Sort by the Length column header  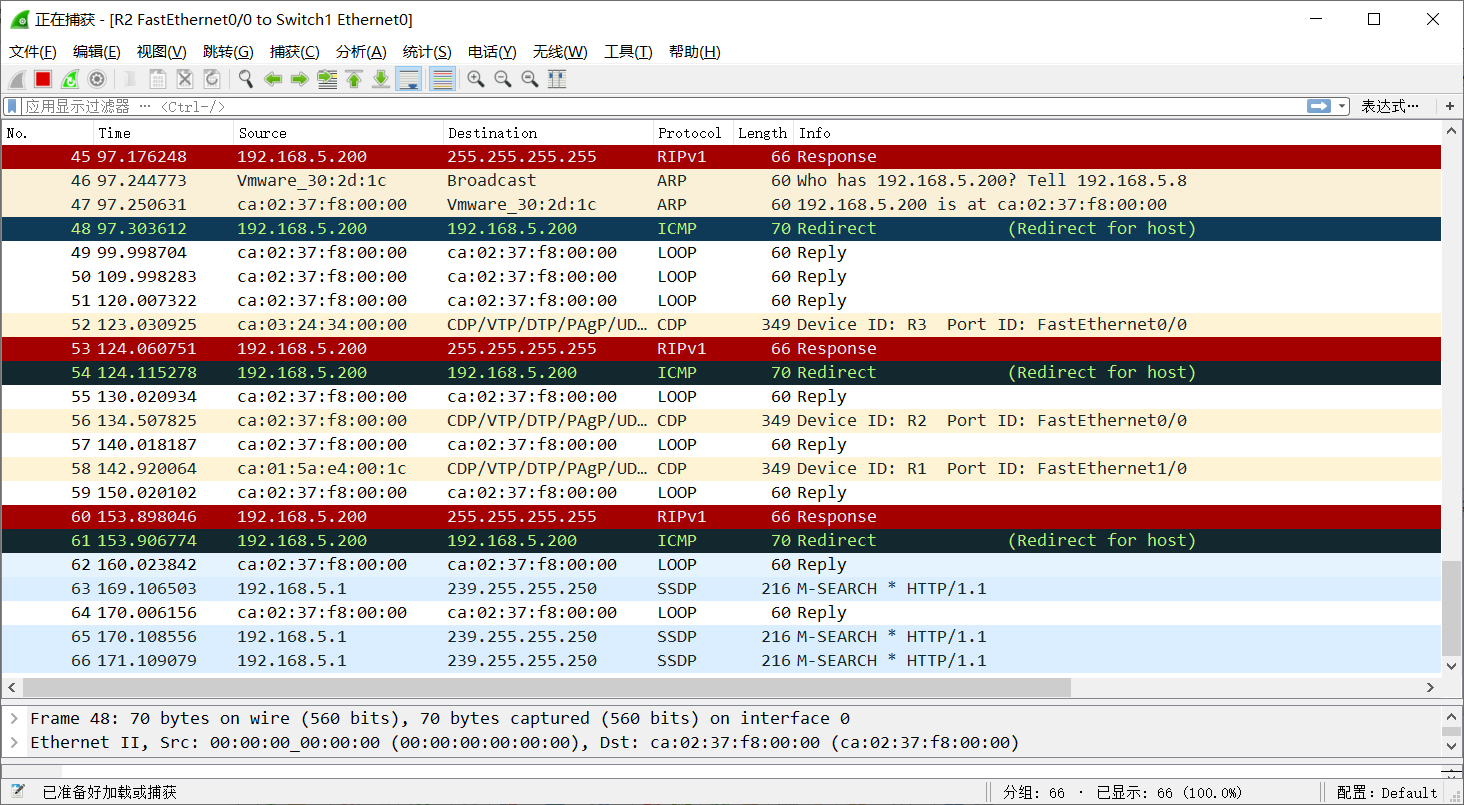coord(764,133)
